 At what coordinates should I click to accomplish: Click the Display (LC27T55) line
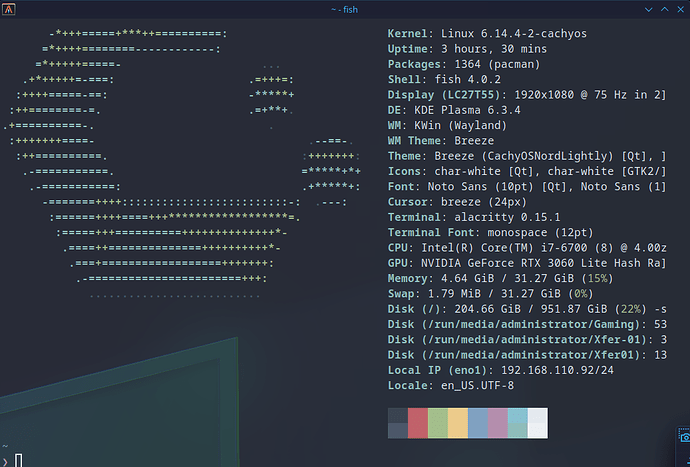click(527, 95)
